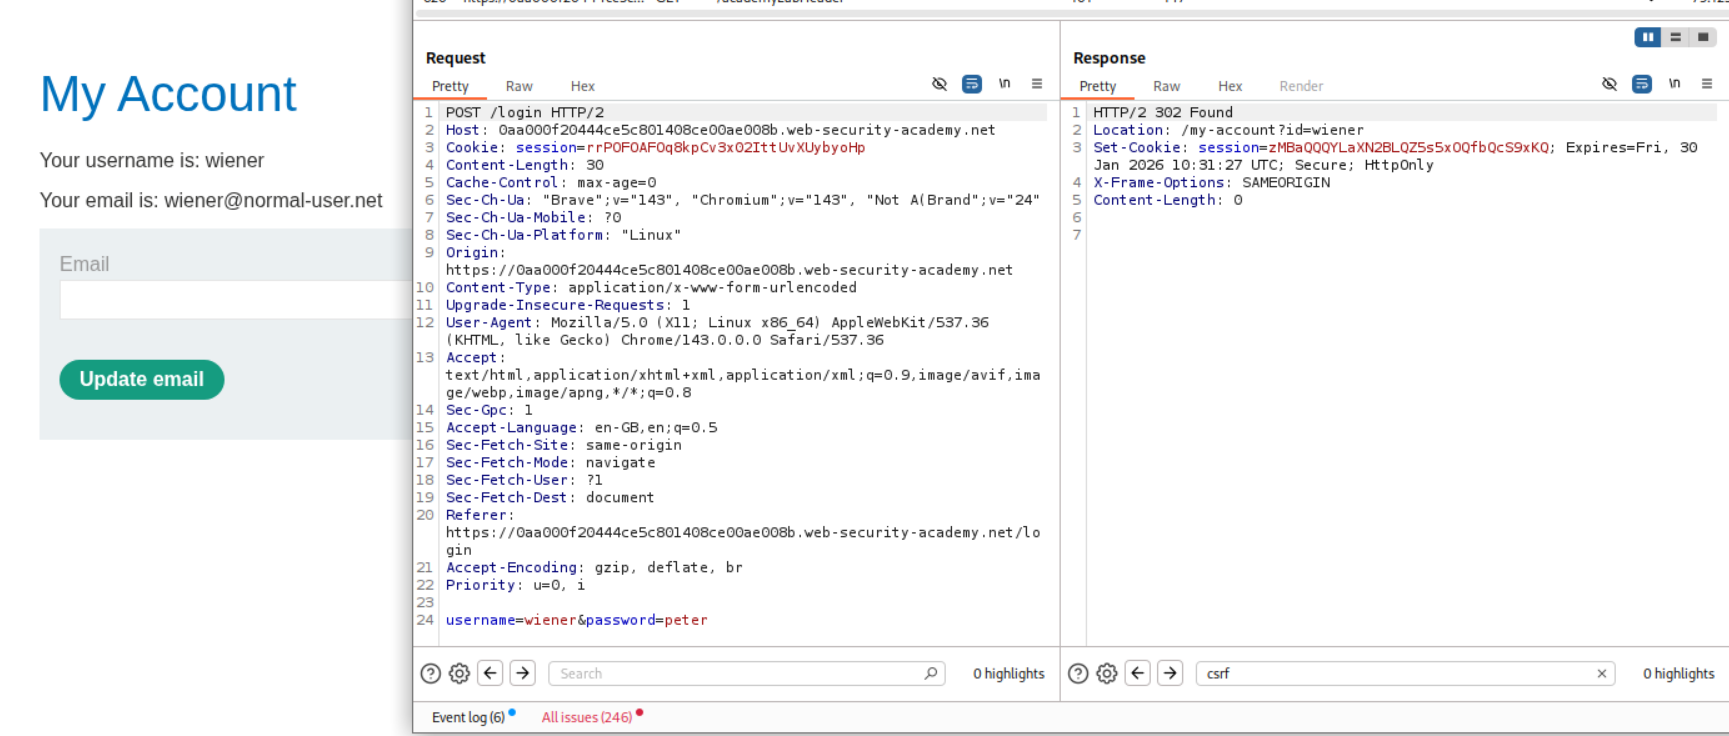
Task: Switch to combined tabbed layout icon
Action: click(1703, 37)
